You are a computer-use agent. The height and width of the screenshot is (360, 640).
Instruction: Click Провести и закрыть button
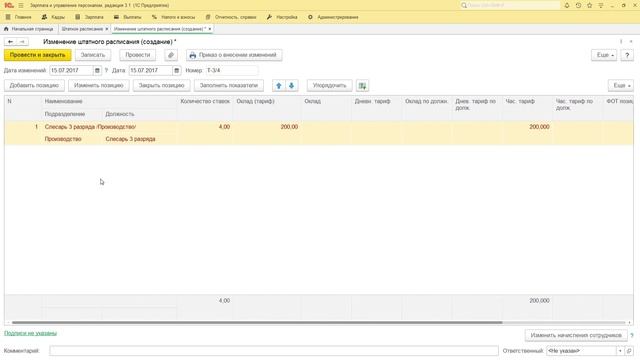click(x=38, y=55)
